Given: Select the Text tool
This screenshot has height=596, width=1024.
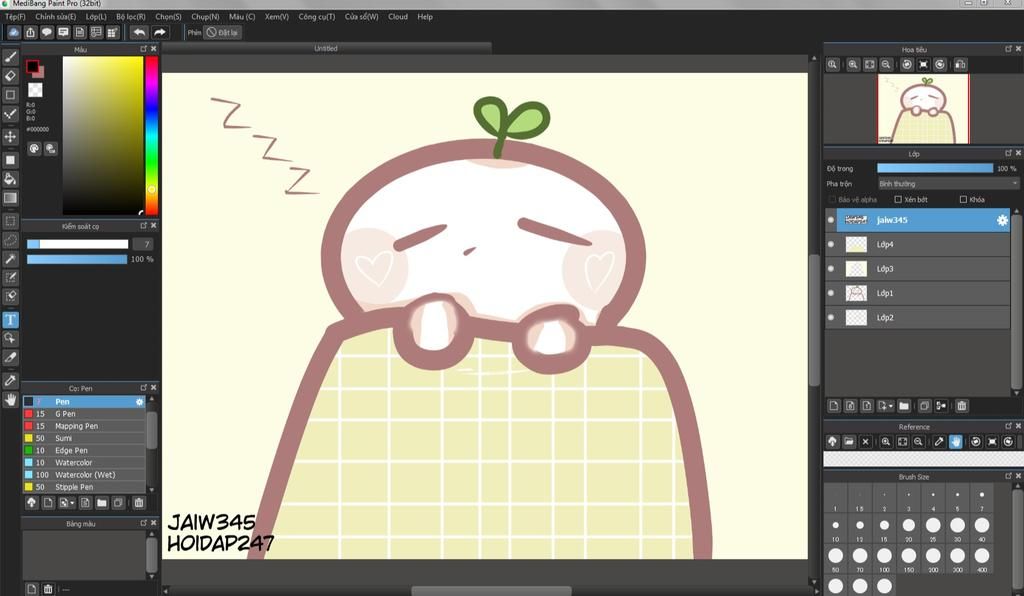Looking at the screenshot, I should pos(10,319).
